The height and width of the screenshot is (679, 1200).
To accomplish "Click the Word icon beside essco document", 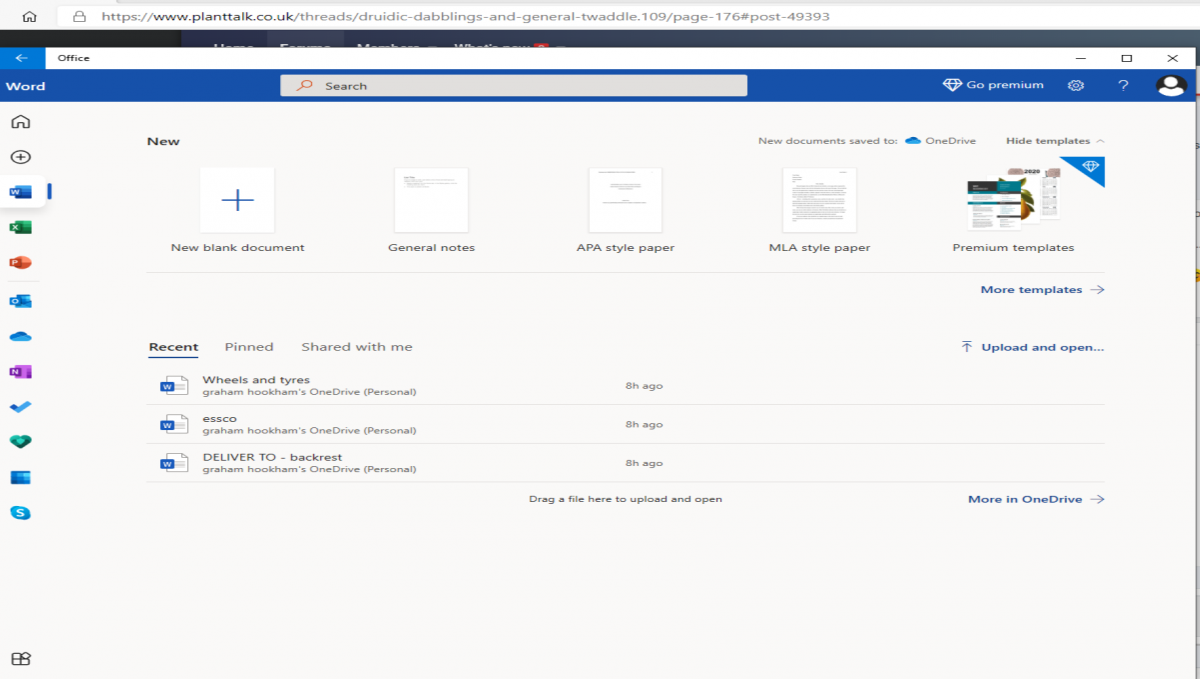I will pos(173,424).
